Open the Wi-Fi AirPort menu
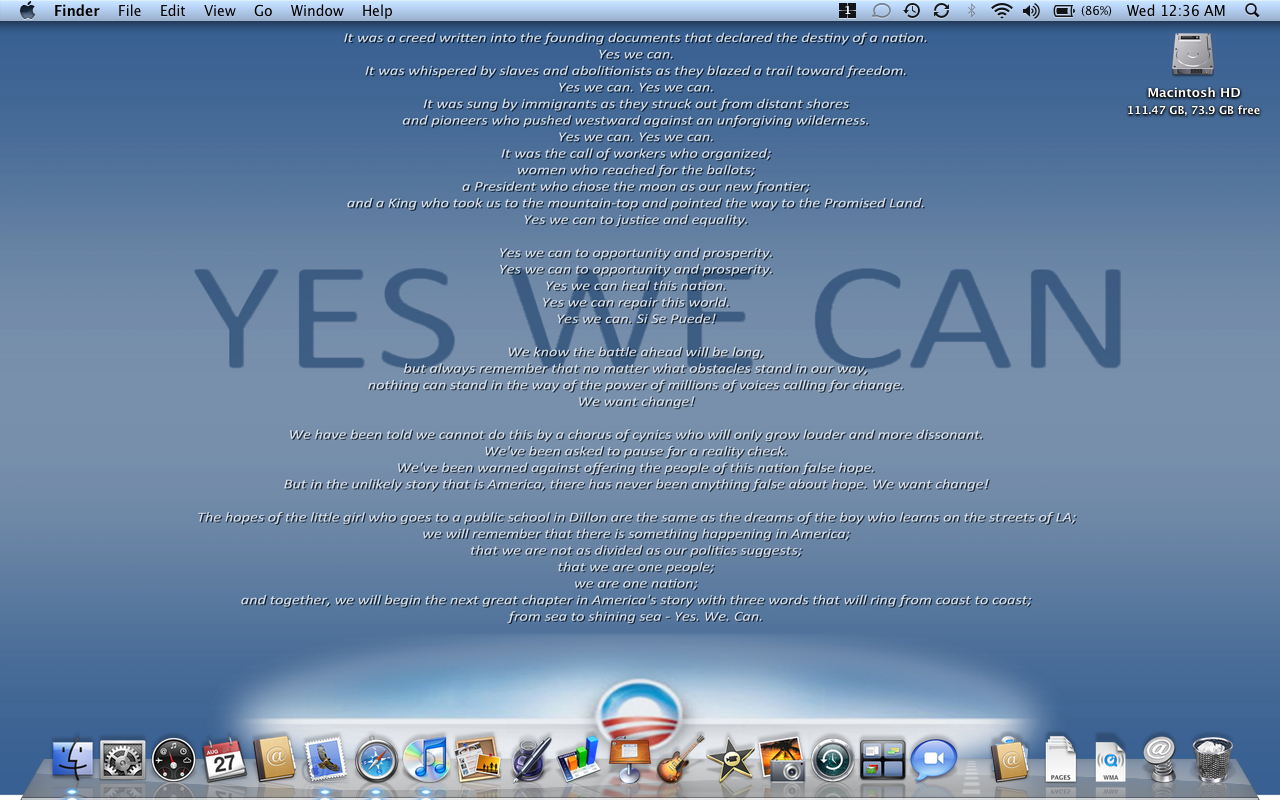This screenshot has width=1280, height=800. coord(1001,11)
